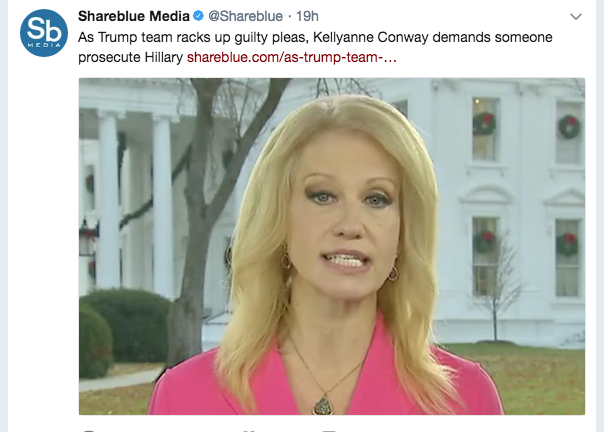Open the Shareblue Media Sb profile avatar

coord(44,33)
